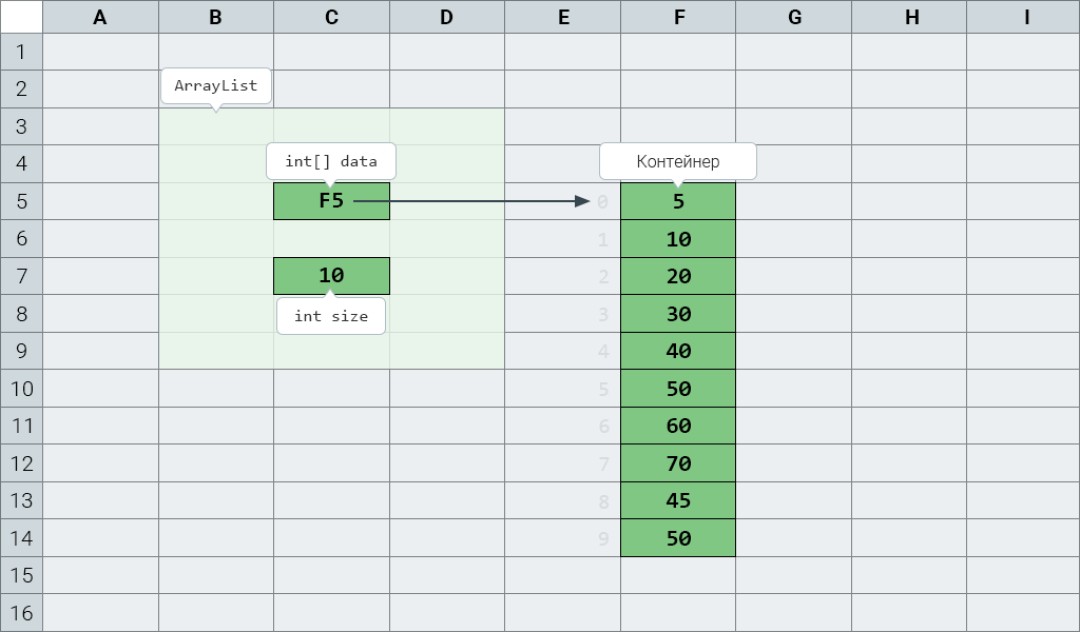
Task: Click the arrowhead pointing to the container
Action: tap(583, 201)
